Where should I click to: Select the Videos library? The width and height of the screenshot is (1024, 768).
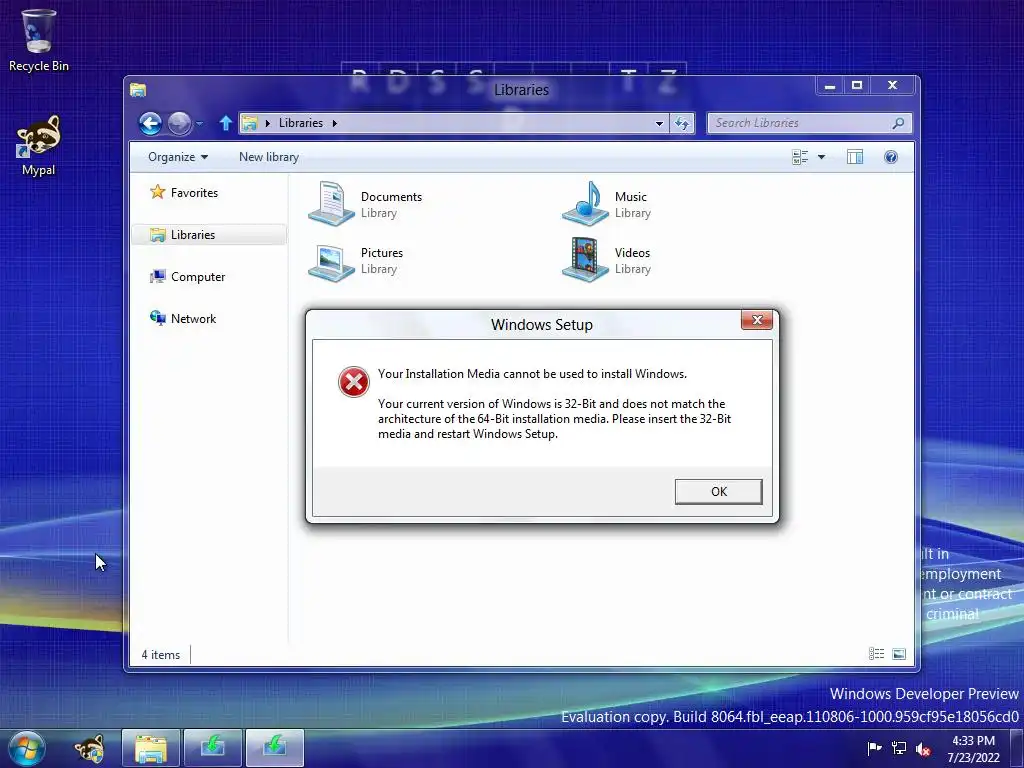point(607,261)
